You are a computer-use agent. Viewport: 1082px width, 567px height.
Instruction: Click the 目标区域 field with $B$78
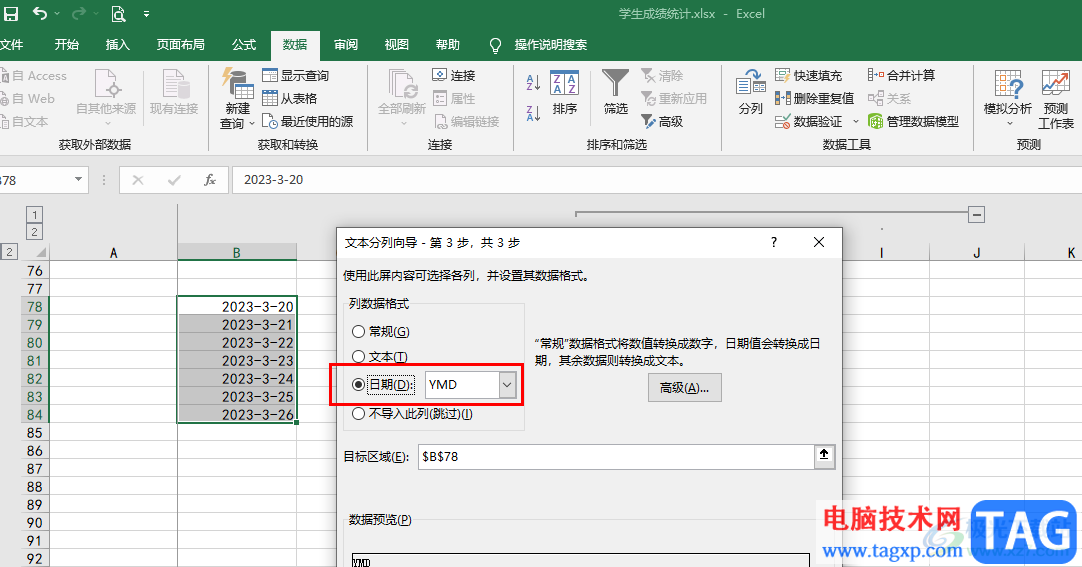(x=616, y=457)
